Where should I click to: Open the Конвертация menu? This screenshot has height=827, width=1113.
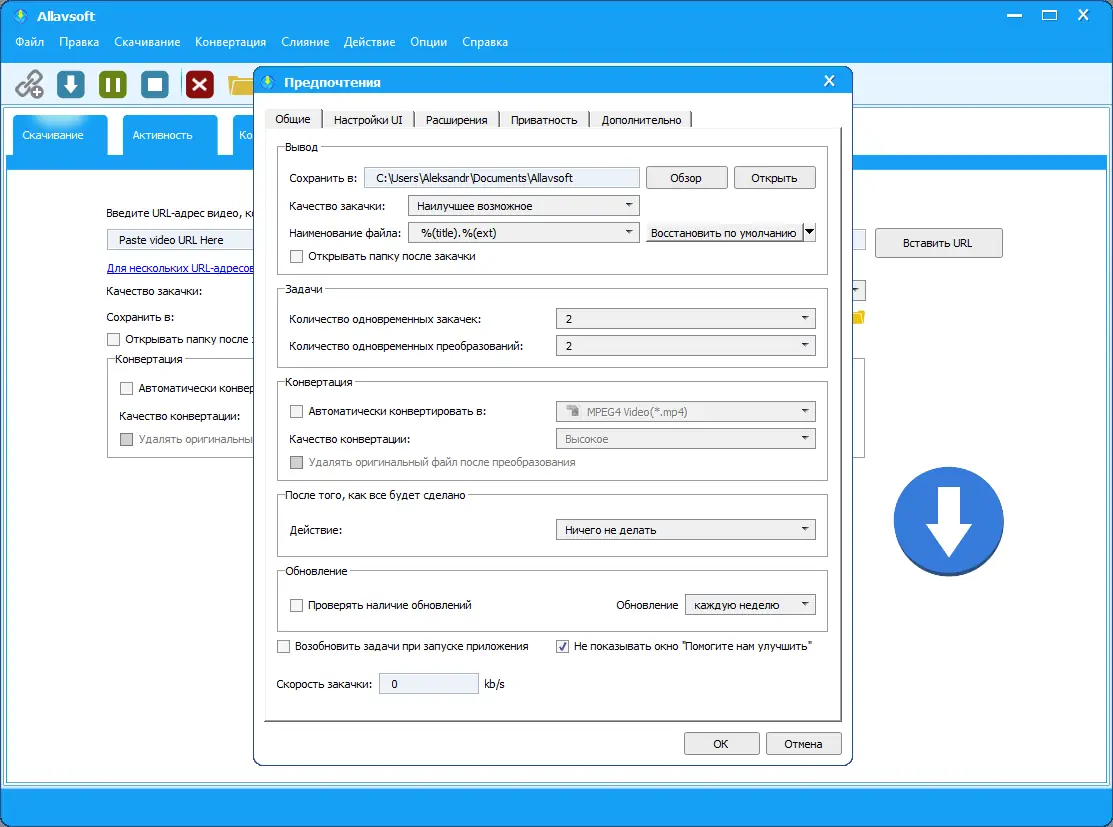click(231, 42)
